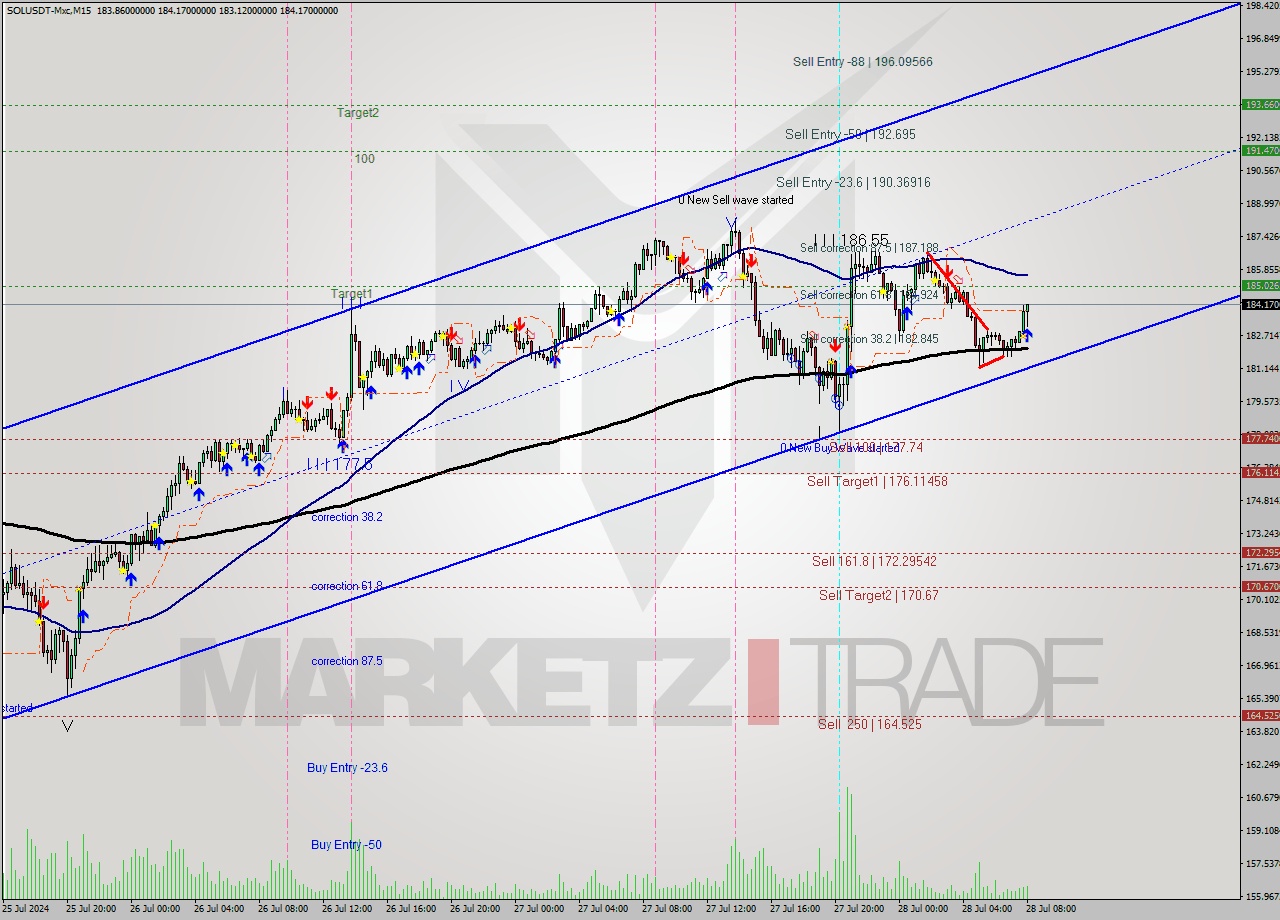Click the '26 Jul 12:00' time axis label
1280x920 pixels.
[x=349, y=909]
